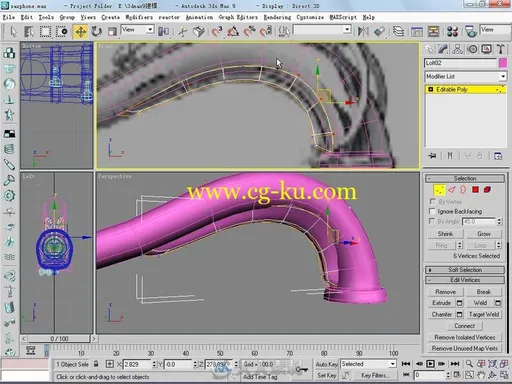Toggle the Selection Lock padlock
Image resolution: width=512 pixels, height=384 pixels.
click(x=96, y=364)
